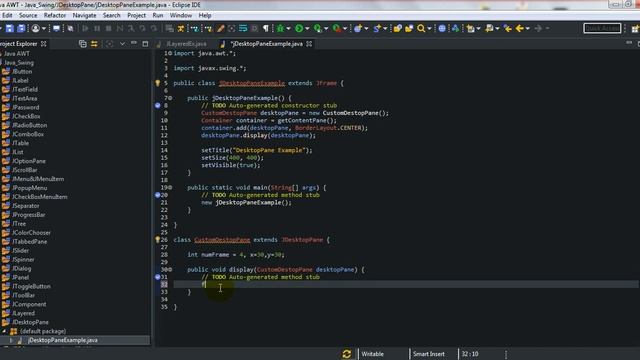Close the Project Explorer view tab
This screenshot has height=360, width=640.
pos(44,44)
